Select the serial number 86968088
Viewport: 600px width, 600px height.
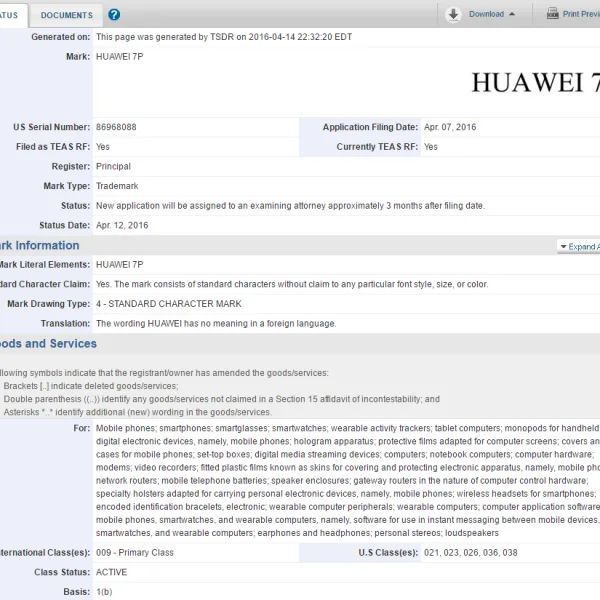116,127
